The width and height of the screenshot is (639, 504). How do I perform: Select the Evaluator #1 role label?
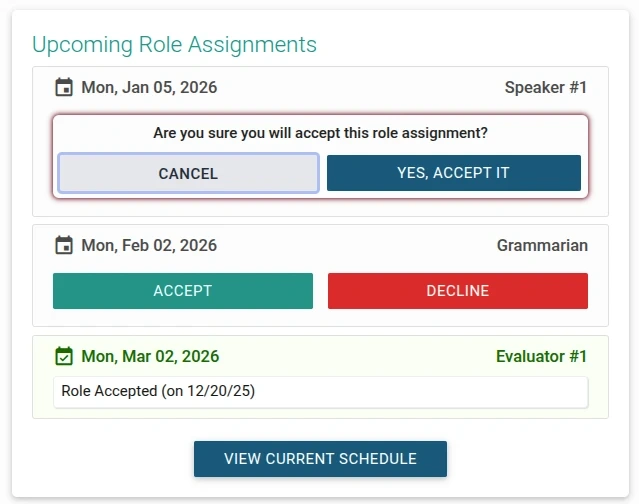click(541, 357)
